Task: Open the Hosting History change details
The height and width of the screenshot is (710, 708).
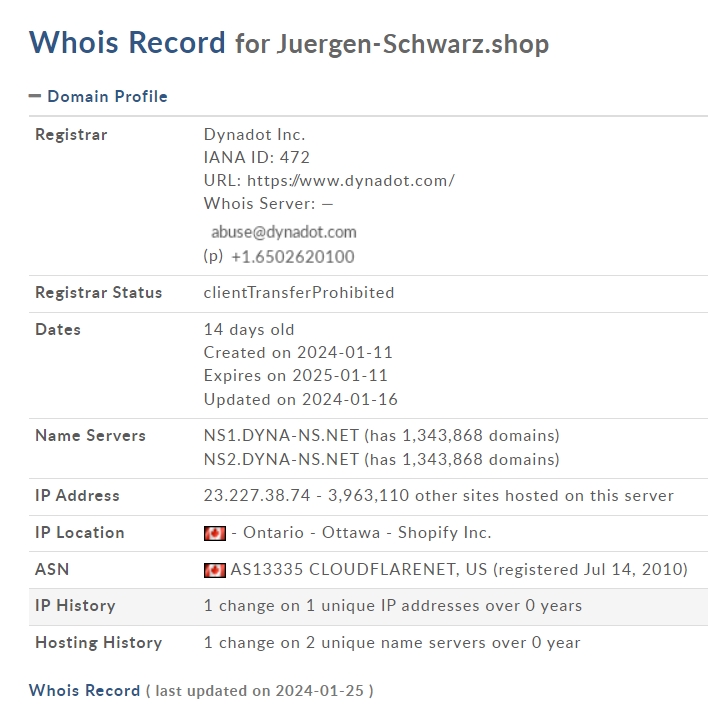Action: pos(392,643)
